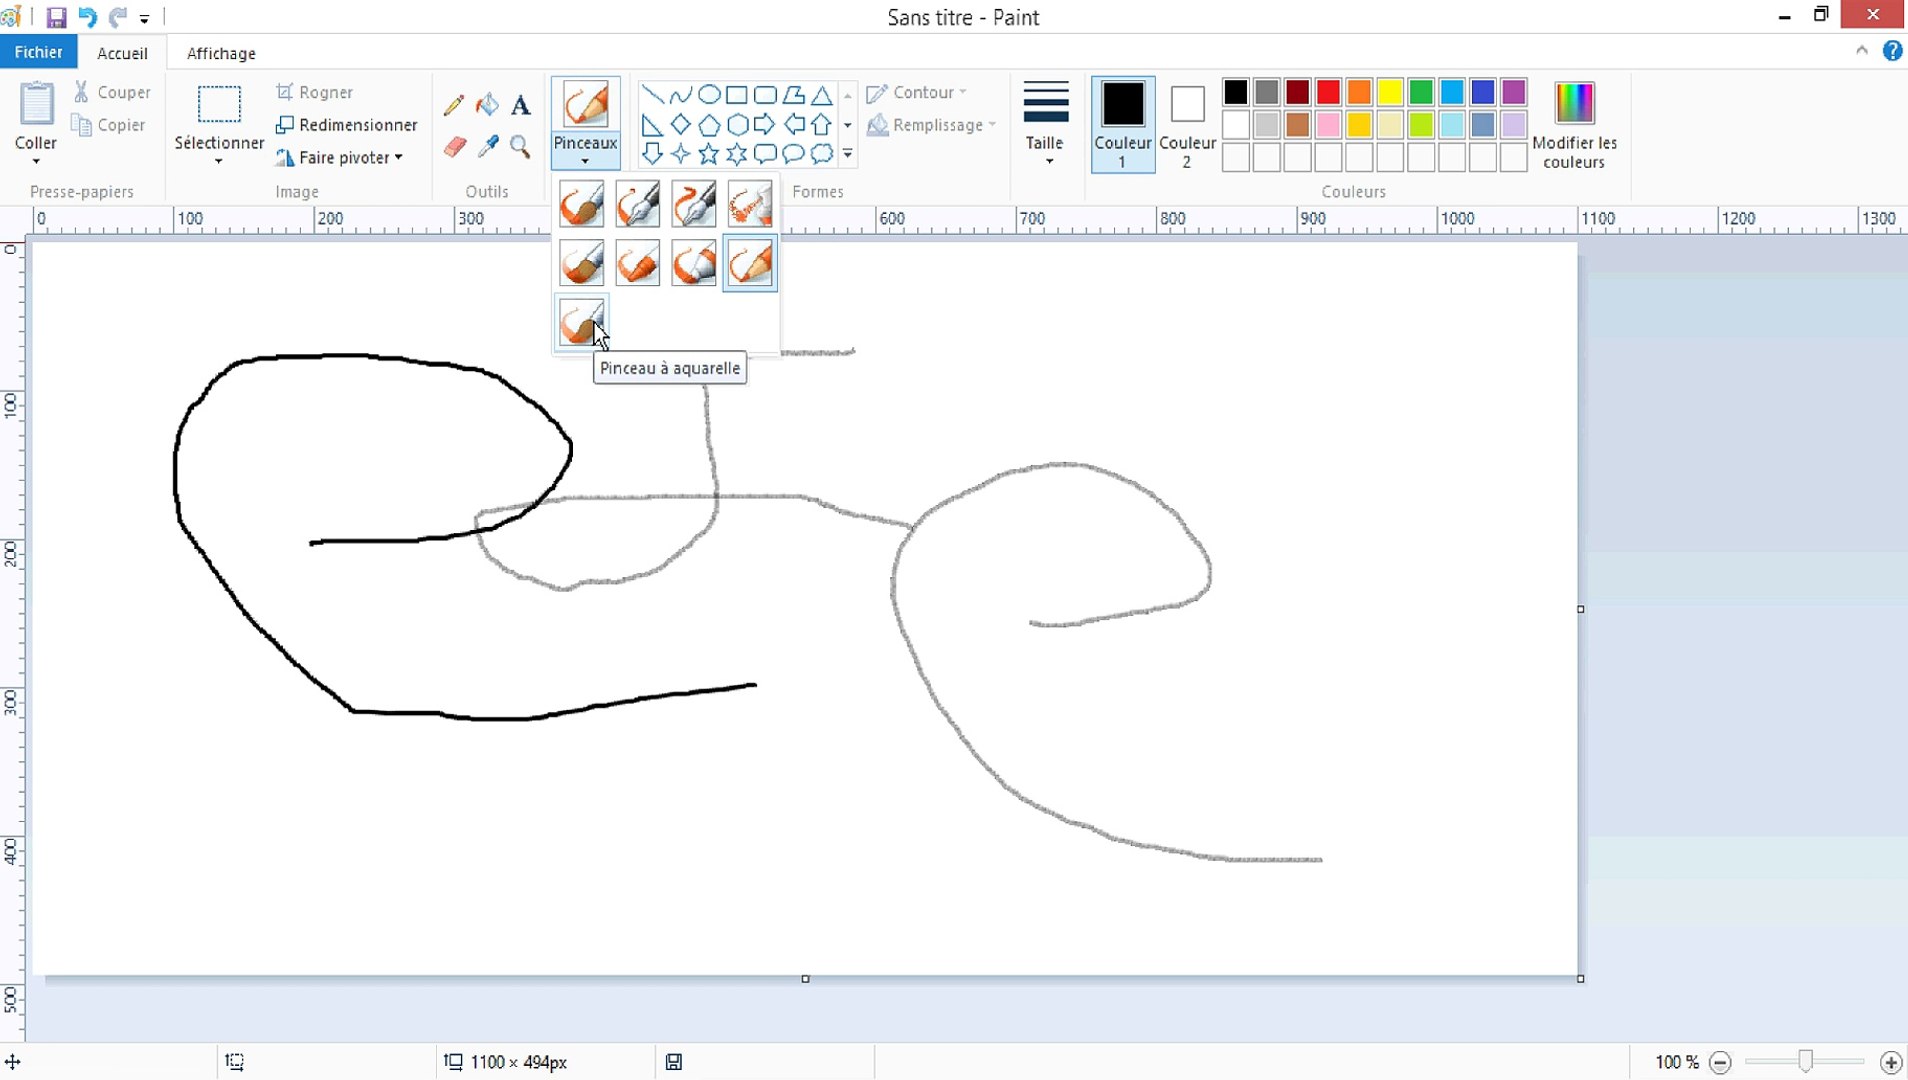
Task: Switch to the Accueil tab
Action: pyautogui.click(x=122, y=53)
